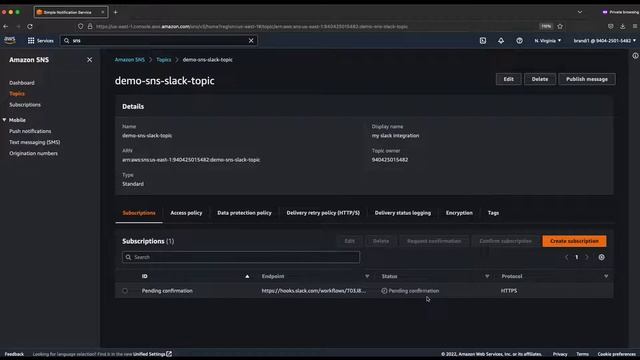Switch to the Subscriptions tab

[139, 213]
